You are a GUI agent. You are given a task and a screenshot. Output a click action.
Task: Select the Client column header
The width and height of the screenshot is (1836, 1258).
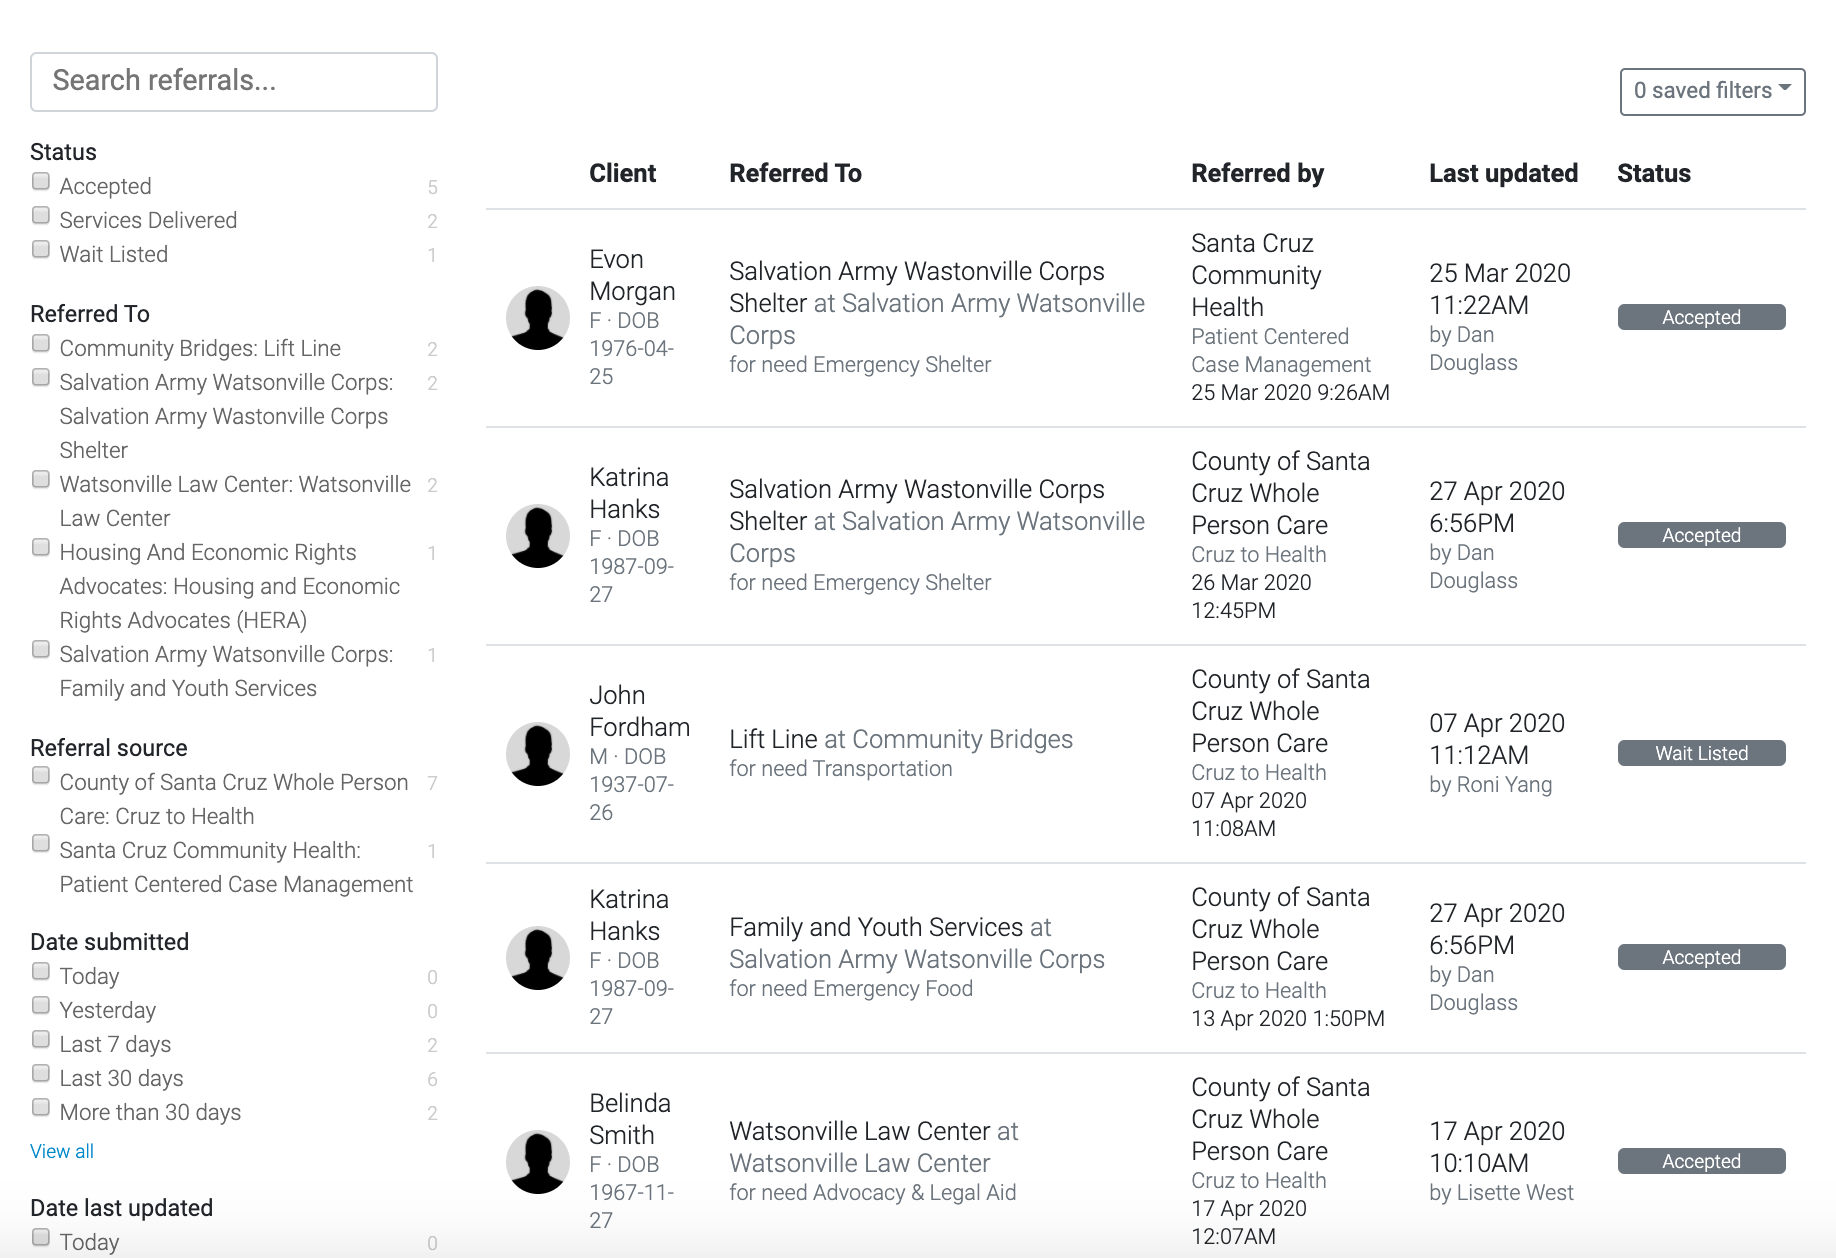pos(622,173)
